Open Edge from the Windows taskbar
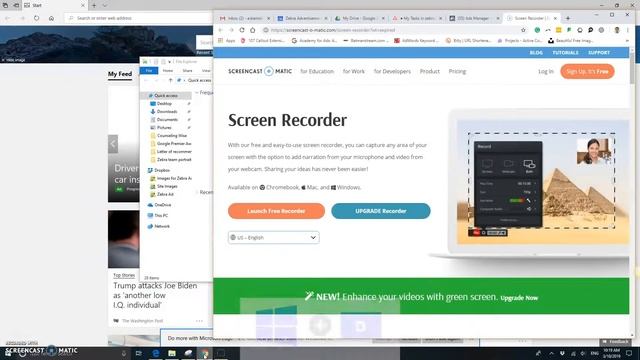 156,353
